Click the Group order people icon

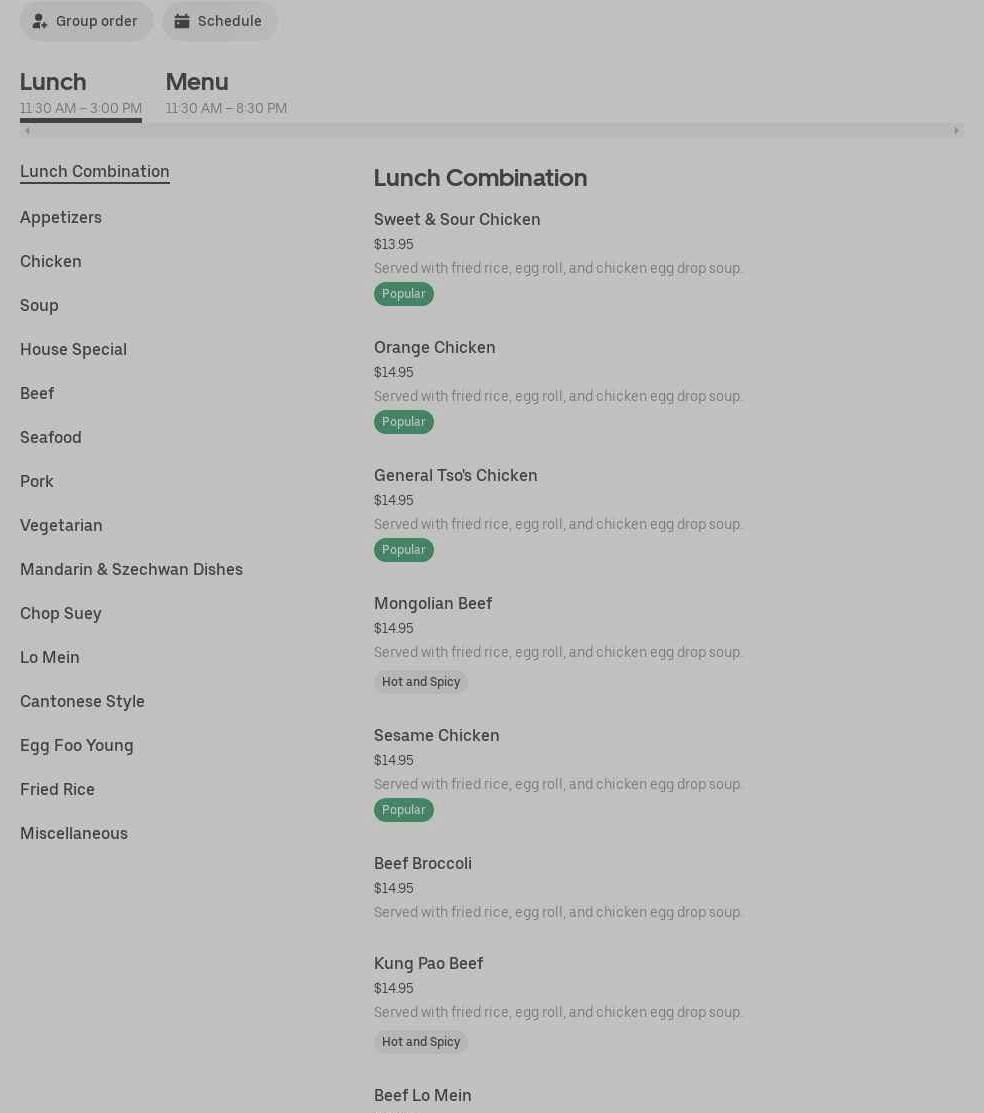click(x=40, y=21)
